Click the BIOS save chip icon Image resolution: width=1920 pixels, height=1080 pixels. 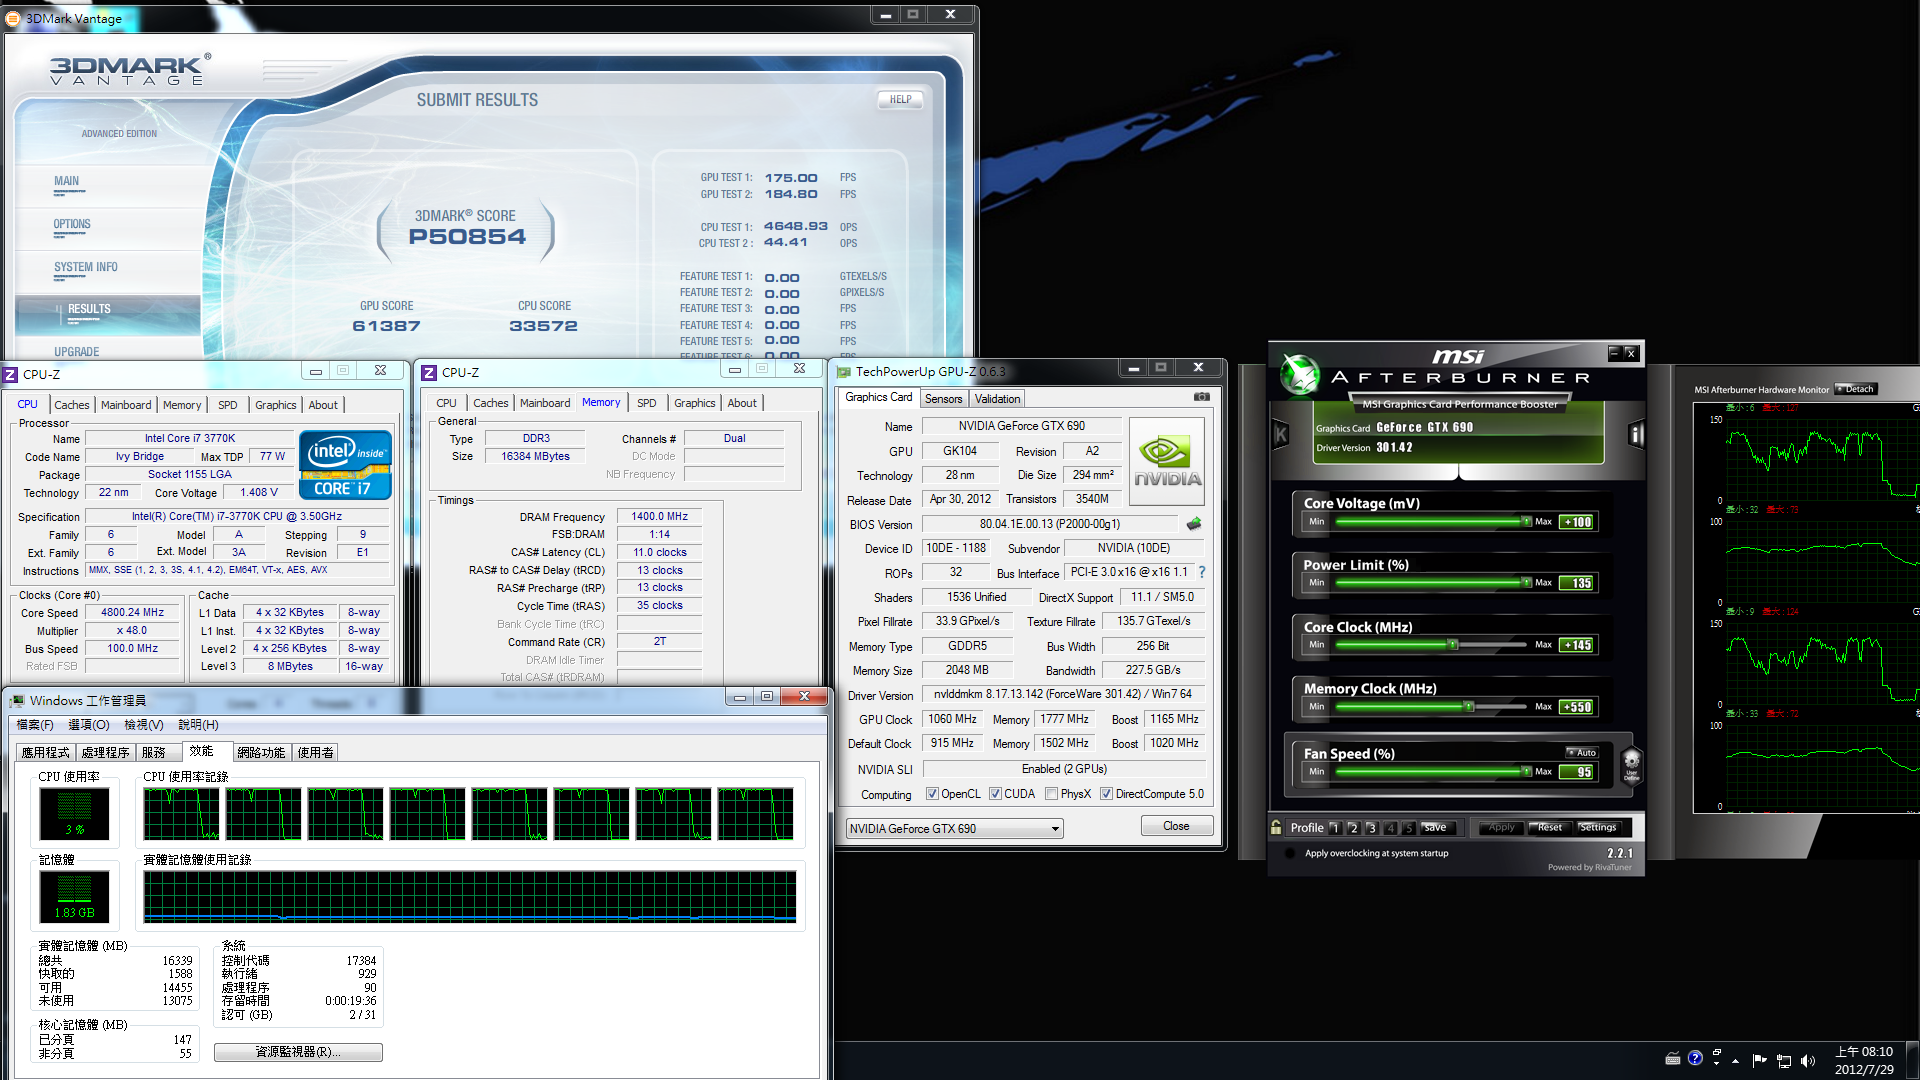point(1194,523)
